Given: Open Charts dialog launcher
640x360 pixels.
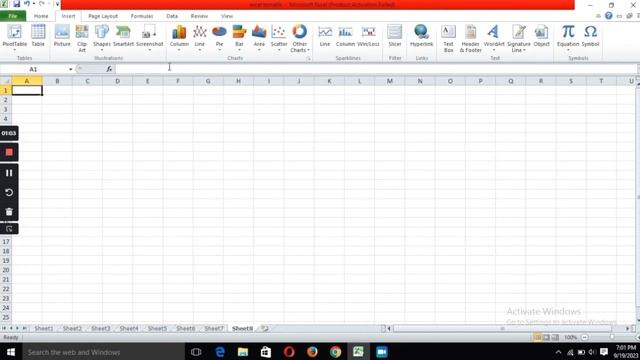Looking at the screenshot, I should click(309, 58).
